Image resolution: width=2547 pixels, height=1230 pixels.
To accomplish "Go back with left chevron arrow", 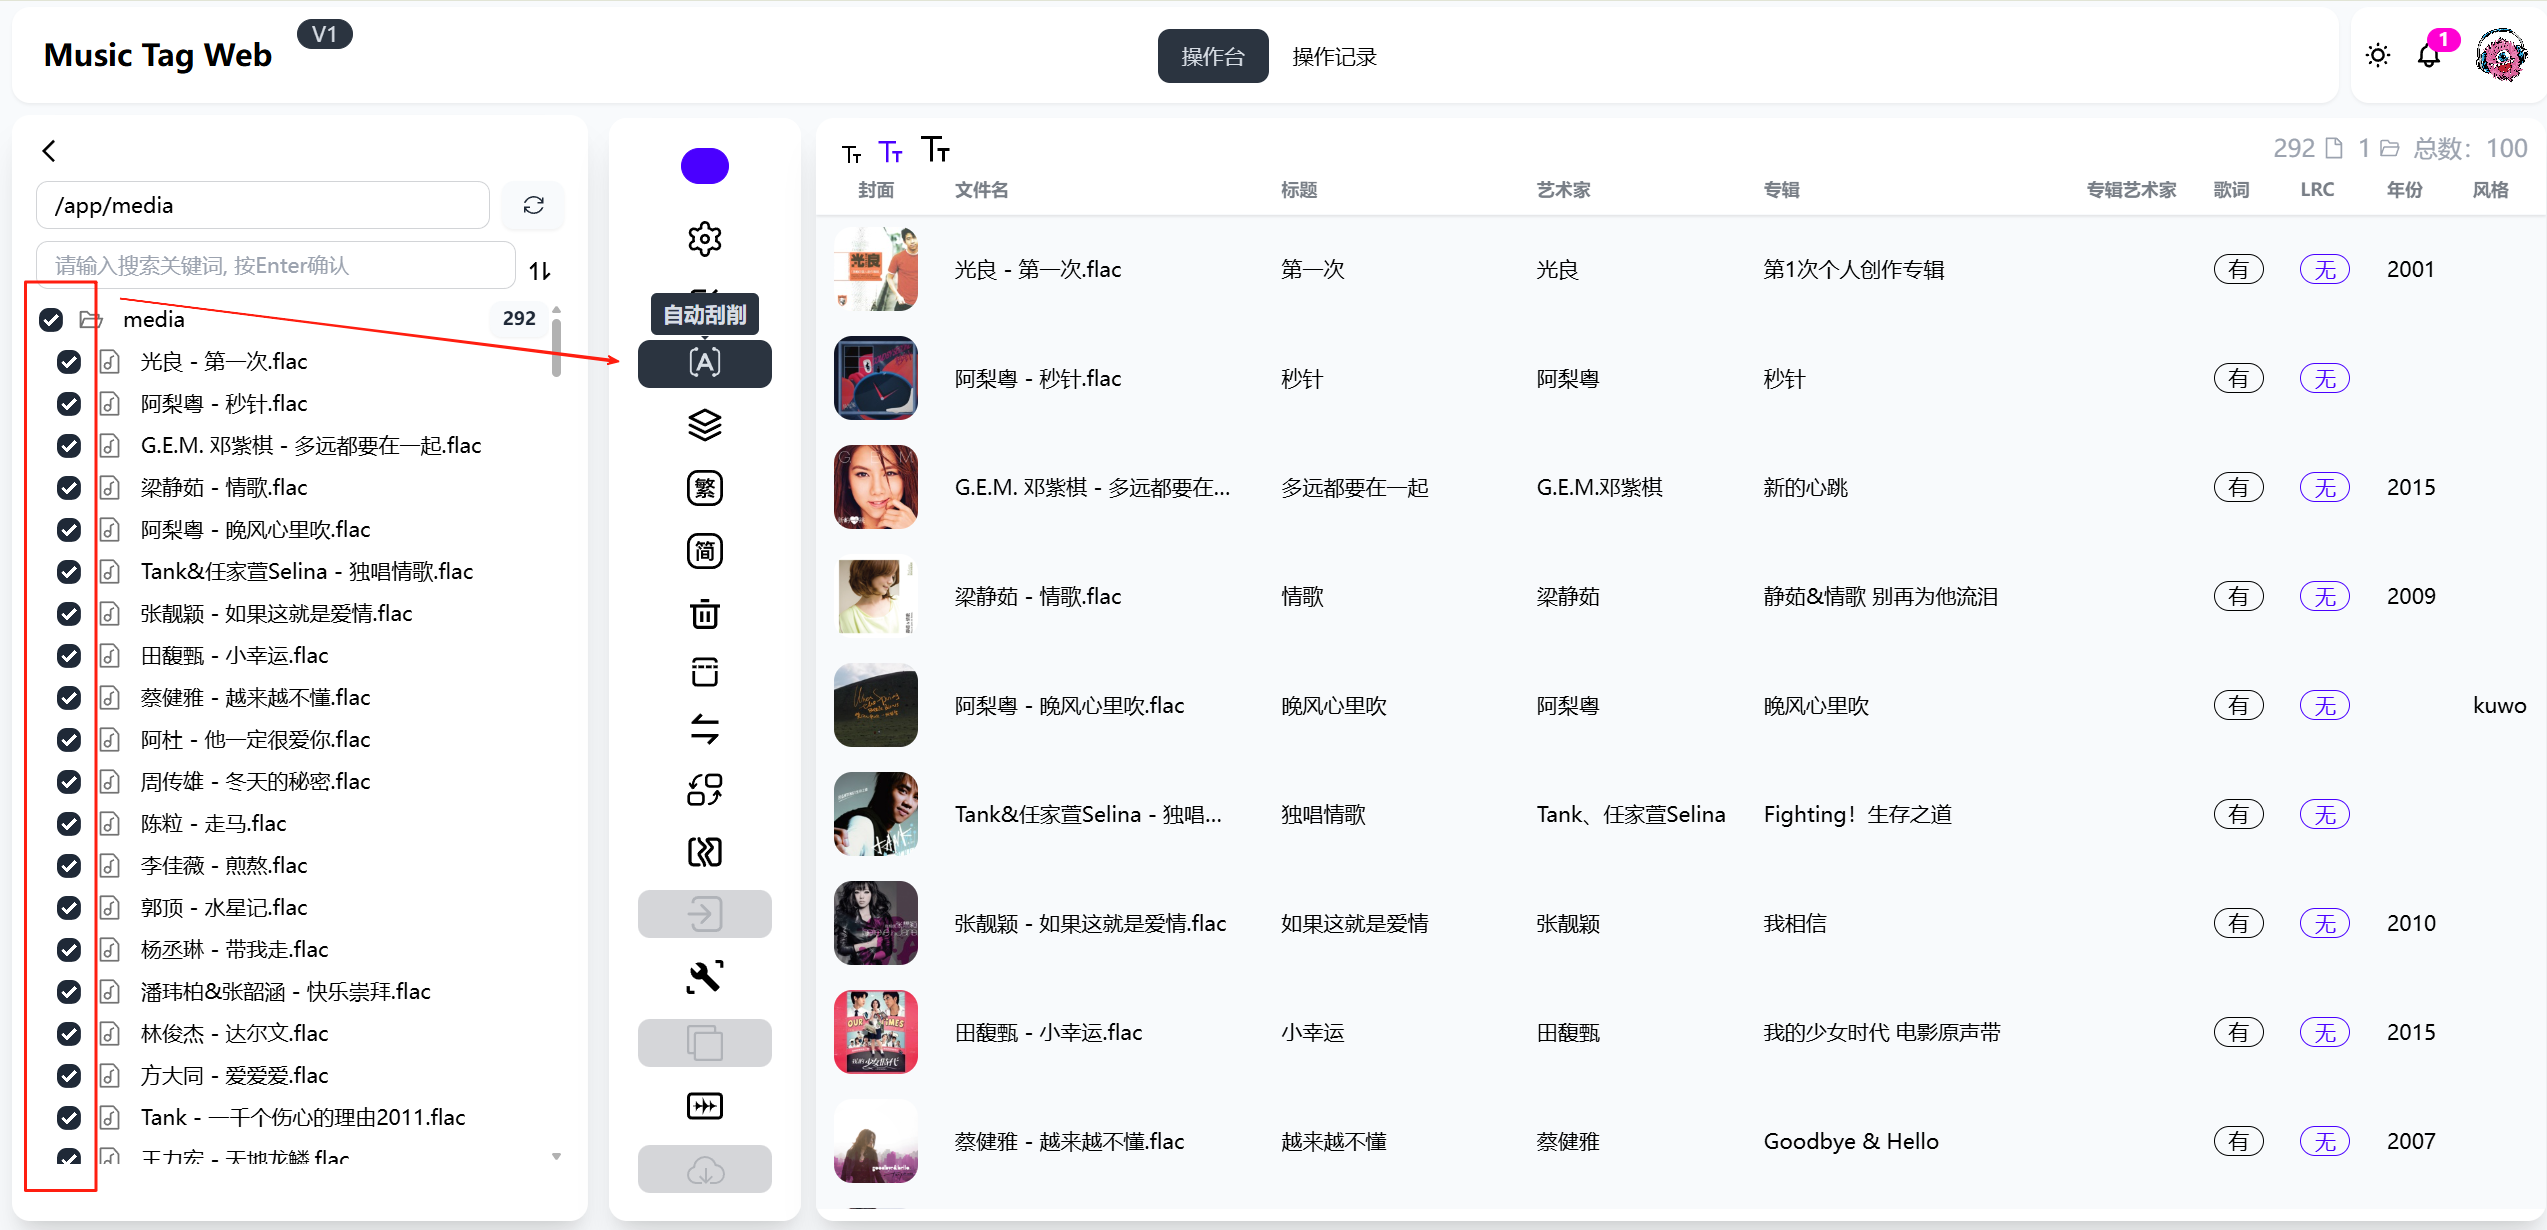I will point(49,151).
